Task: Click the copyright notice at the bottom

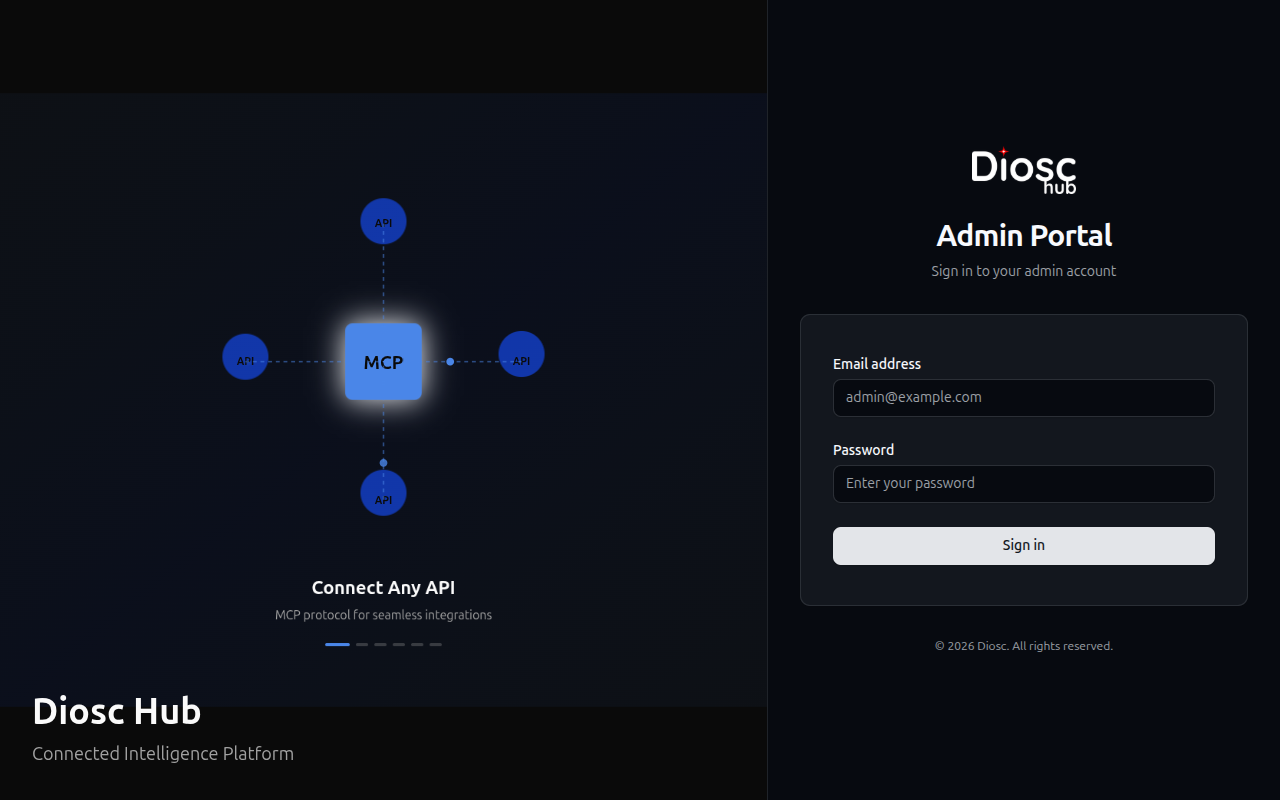Action: pos(1023,646)
